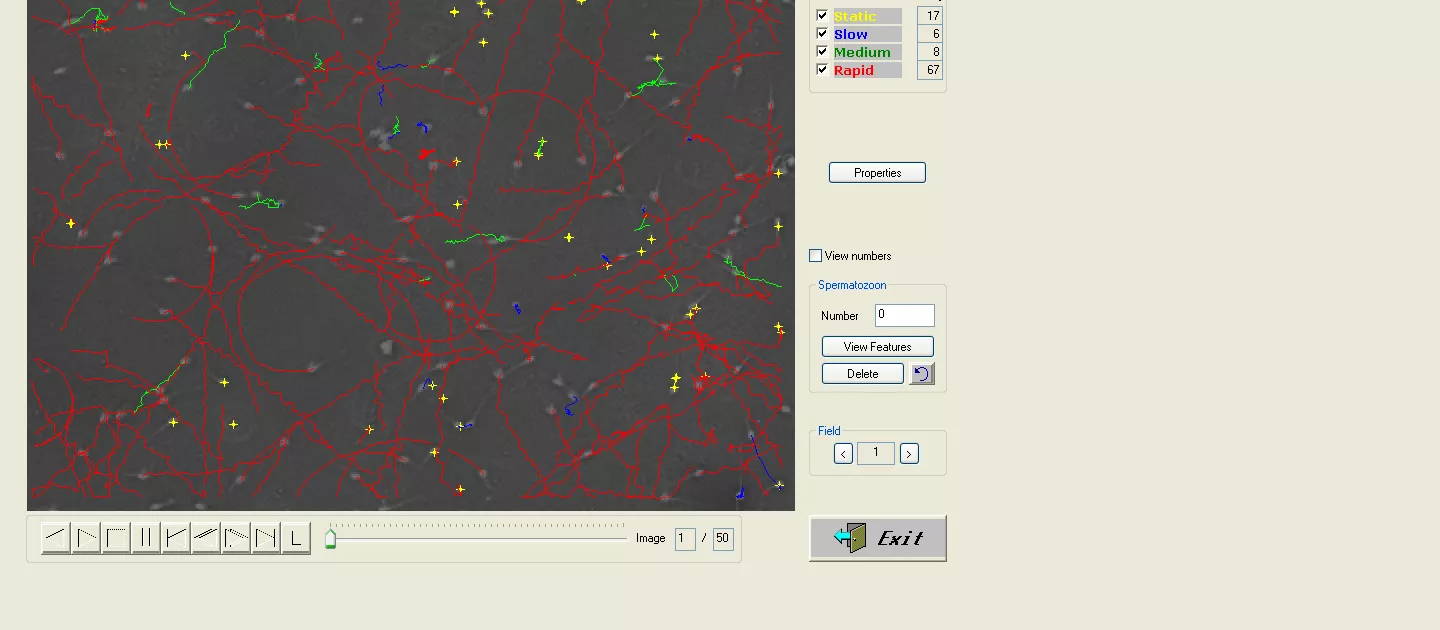The width and height of the screenshot is (1440, 630).
Task: Advance to the next field
Action: (908, 454)
